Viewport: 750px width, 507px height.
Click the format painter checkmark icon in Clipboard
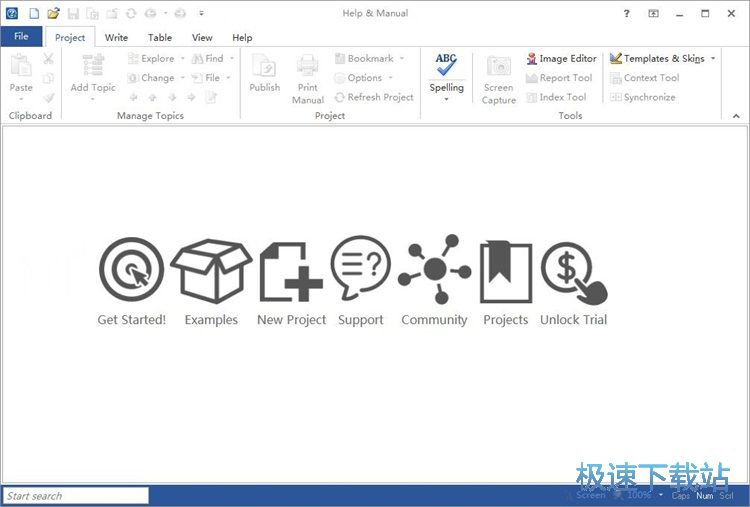[48, 98]
